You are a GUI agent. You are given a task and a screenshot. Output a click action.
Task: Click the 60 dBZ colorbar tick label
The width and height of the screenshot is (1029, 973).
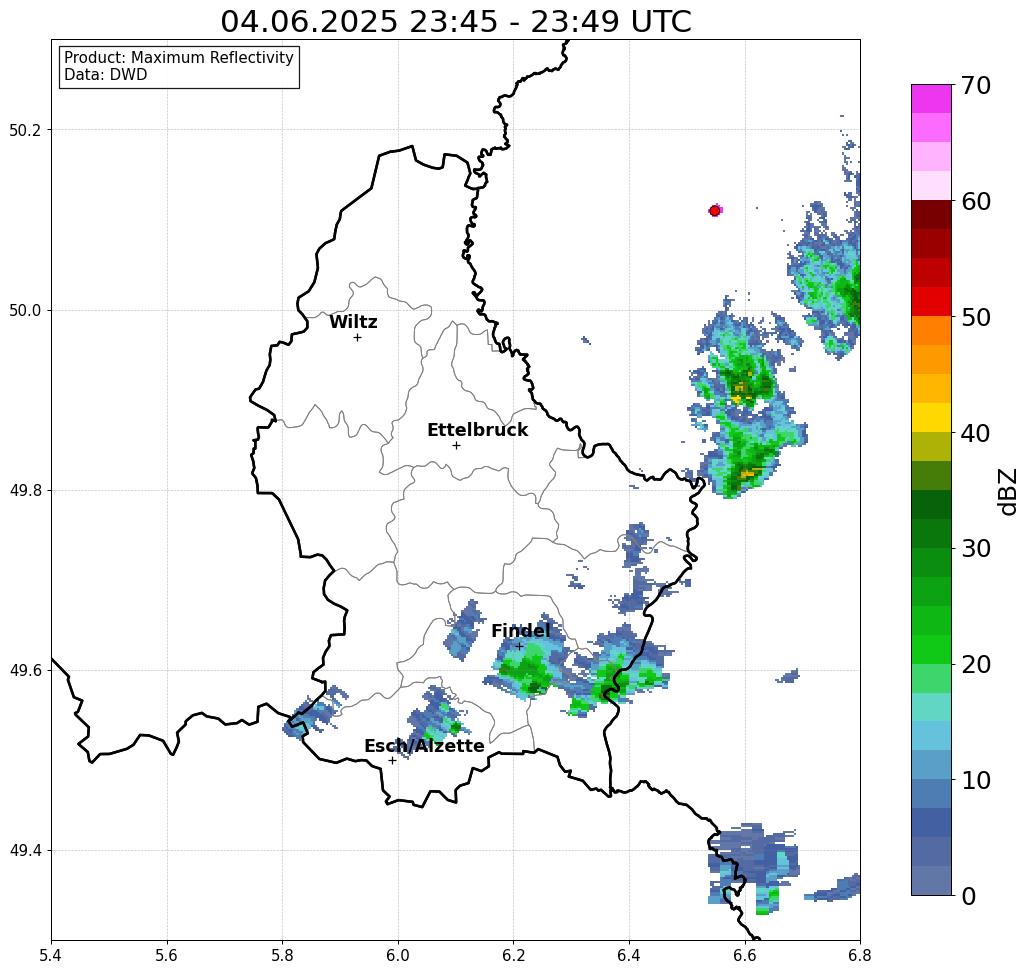976,201
